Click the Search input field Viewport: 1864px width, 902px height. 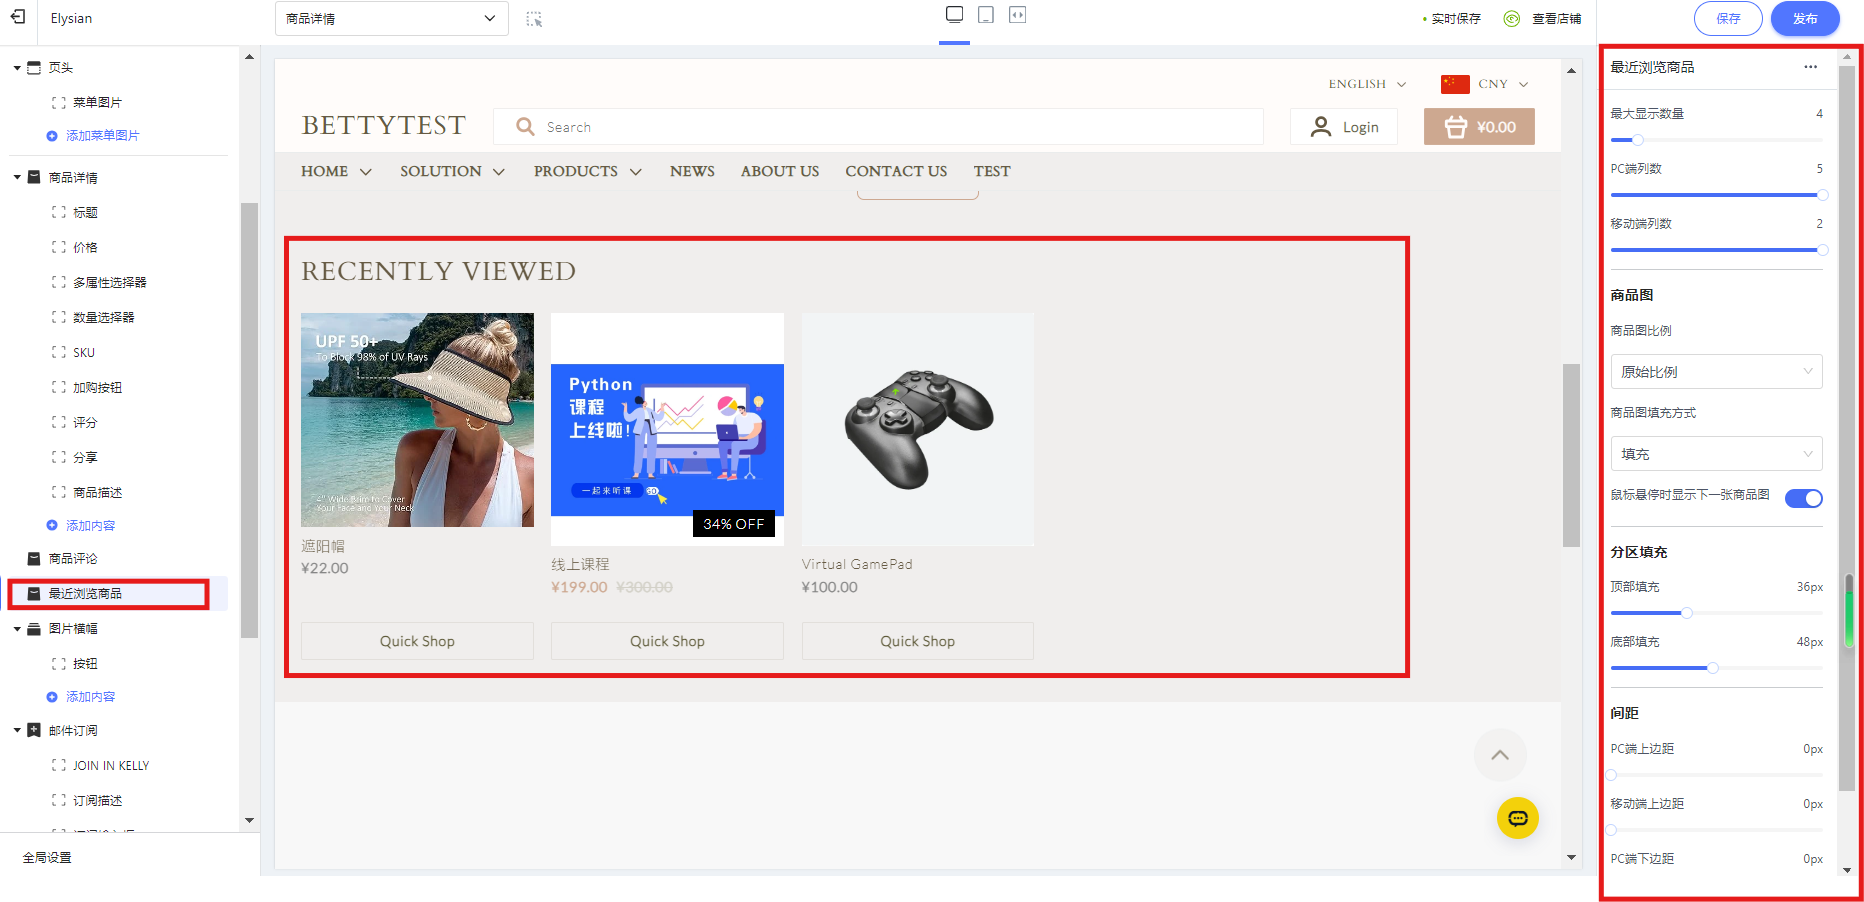[878, 127]
